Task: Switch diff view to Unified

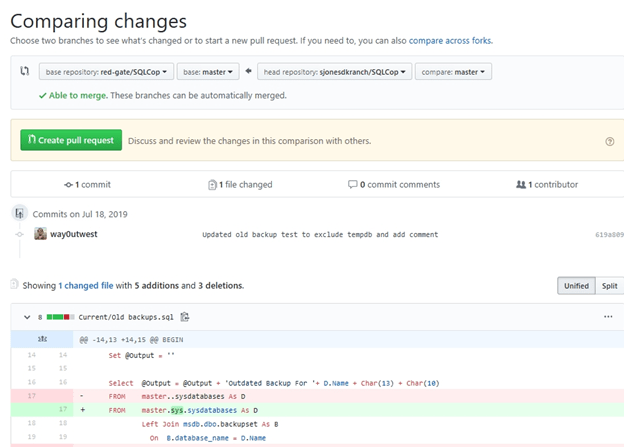Action: point(576,286)
